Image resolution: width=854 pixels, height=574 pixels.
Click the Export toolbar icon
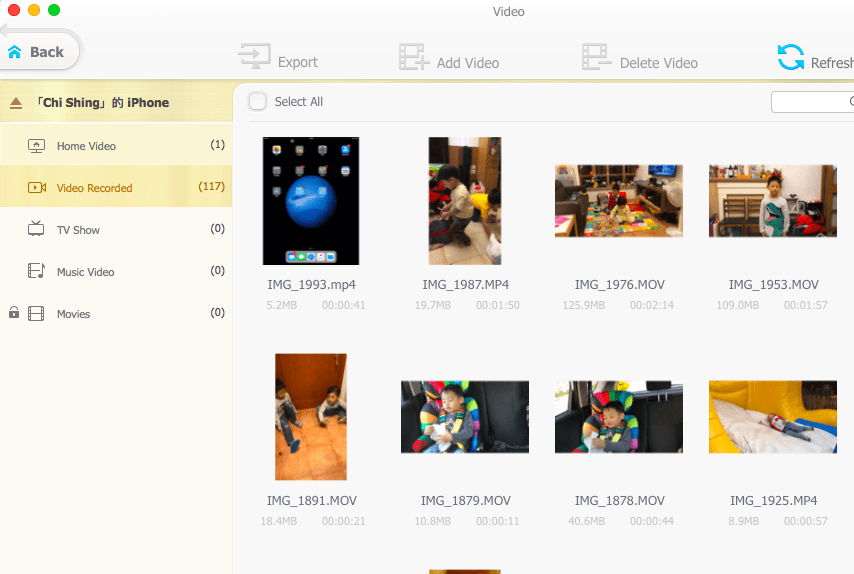tap(254, 57)
